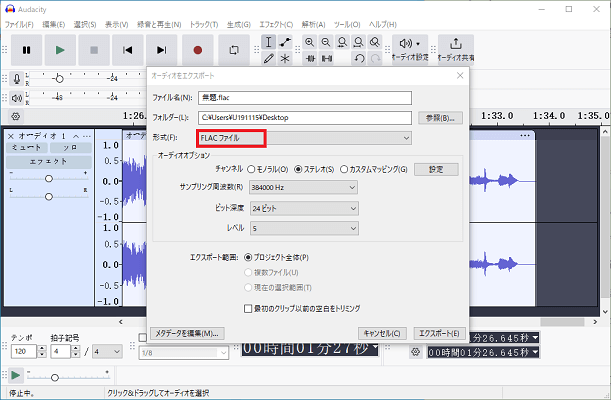
Task: Click the speaker playback meter icon
Action: pyautogui.click(x=17, y=98)
